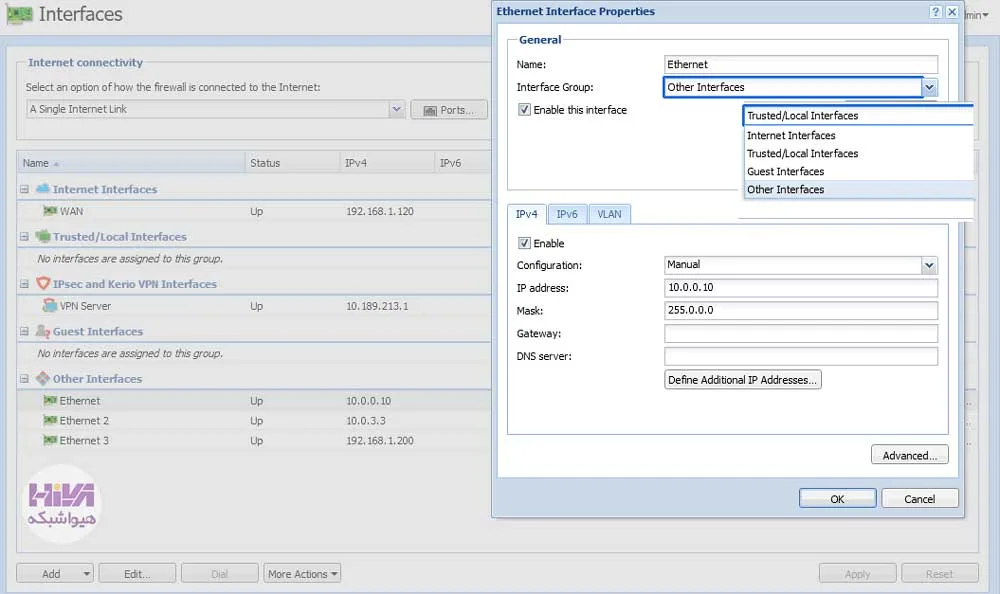This screenshot has width=1000, height=594.
Task: Click the 192.168.1.200 IPv4 cell
Action: coord(379,440)
